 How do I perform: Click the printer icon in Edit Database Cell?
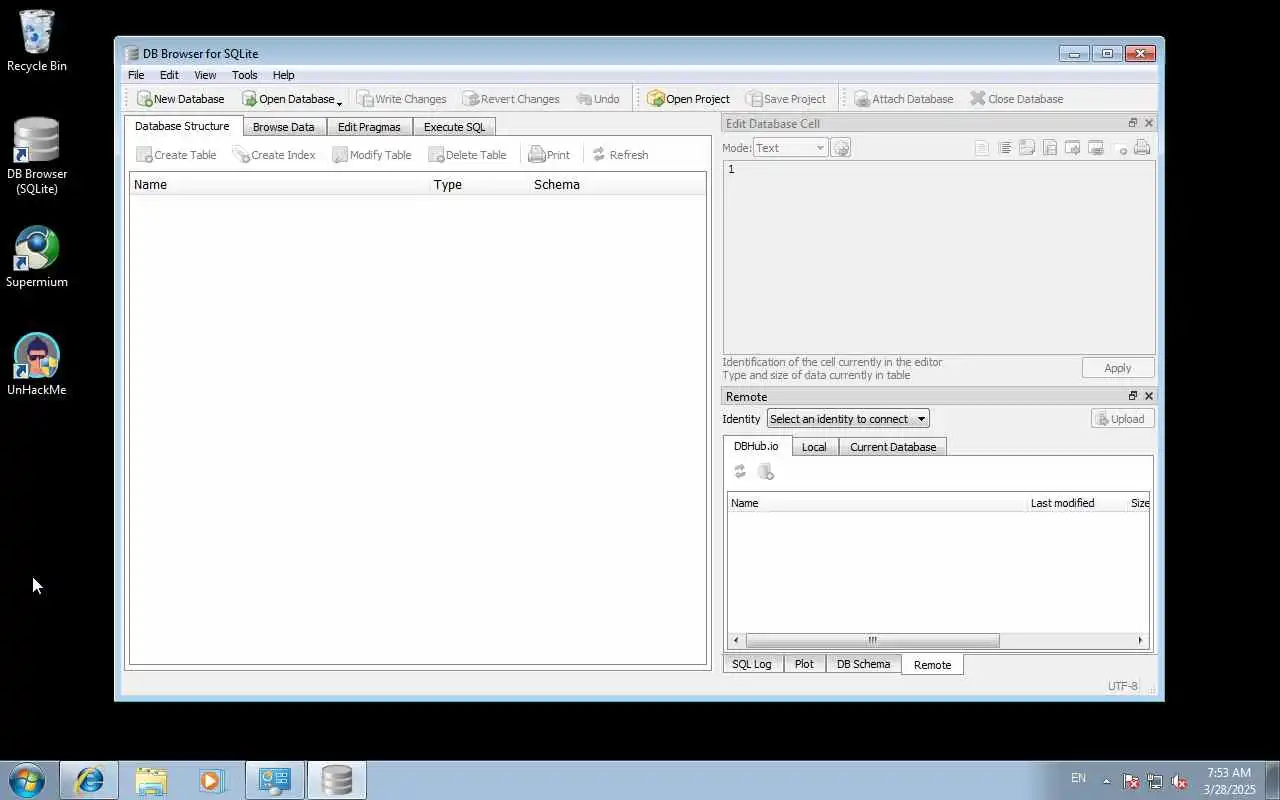click(1142, 148)
